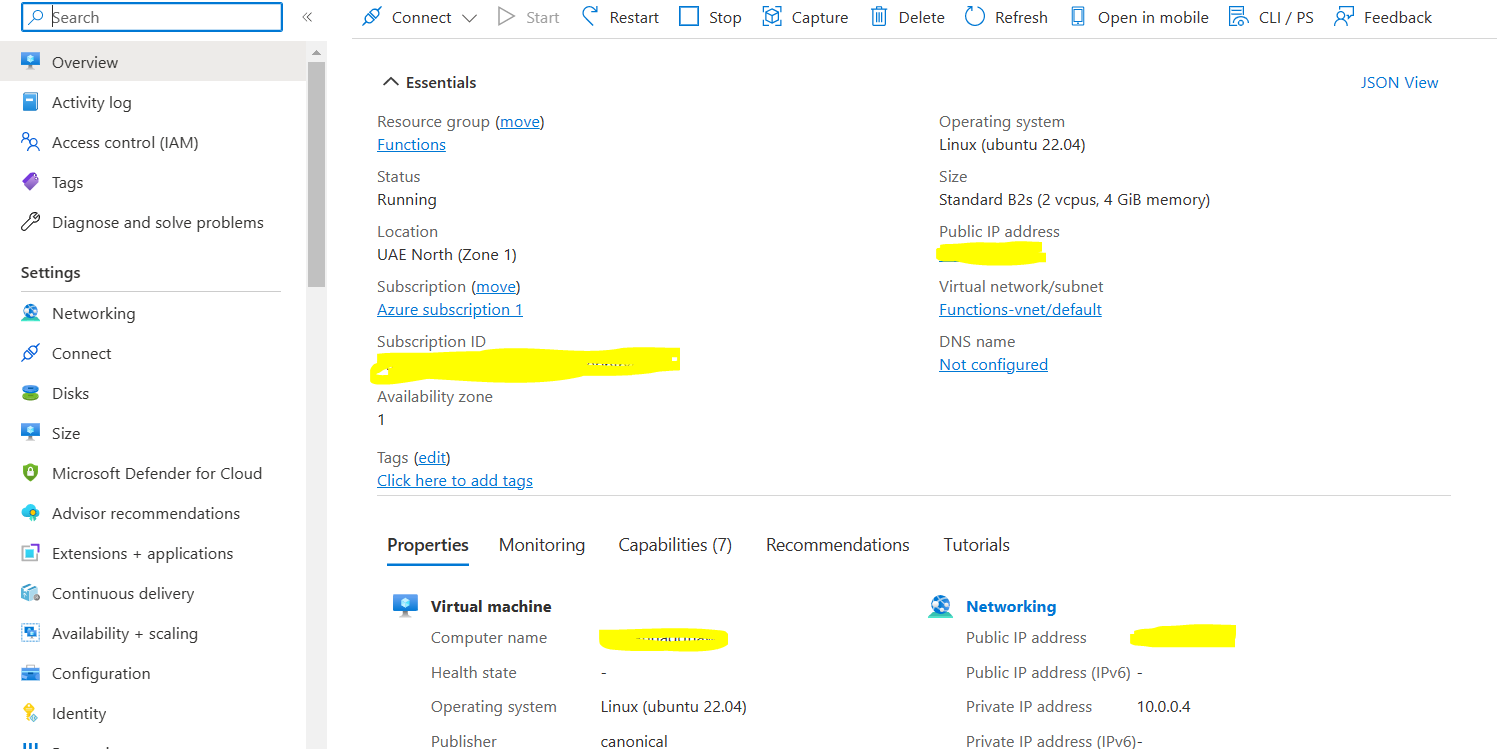Click the Disks icon in sidebar

31,393
